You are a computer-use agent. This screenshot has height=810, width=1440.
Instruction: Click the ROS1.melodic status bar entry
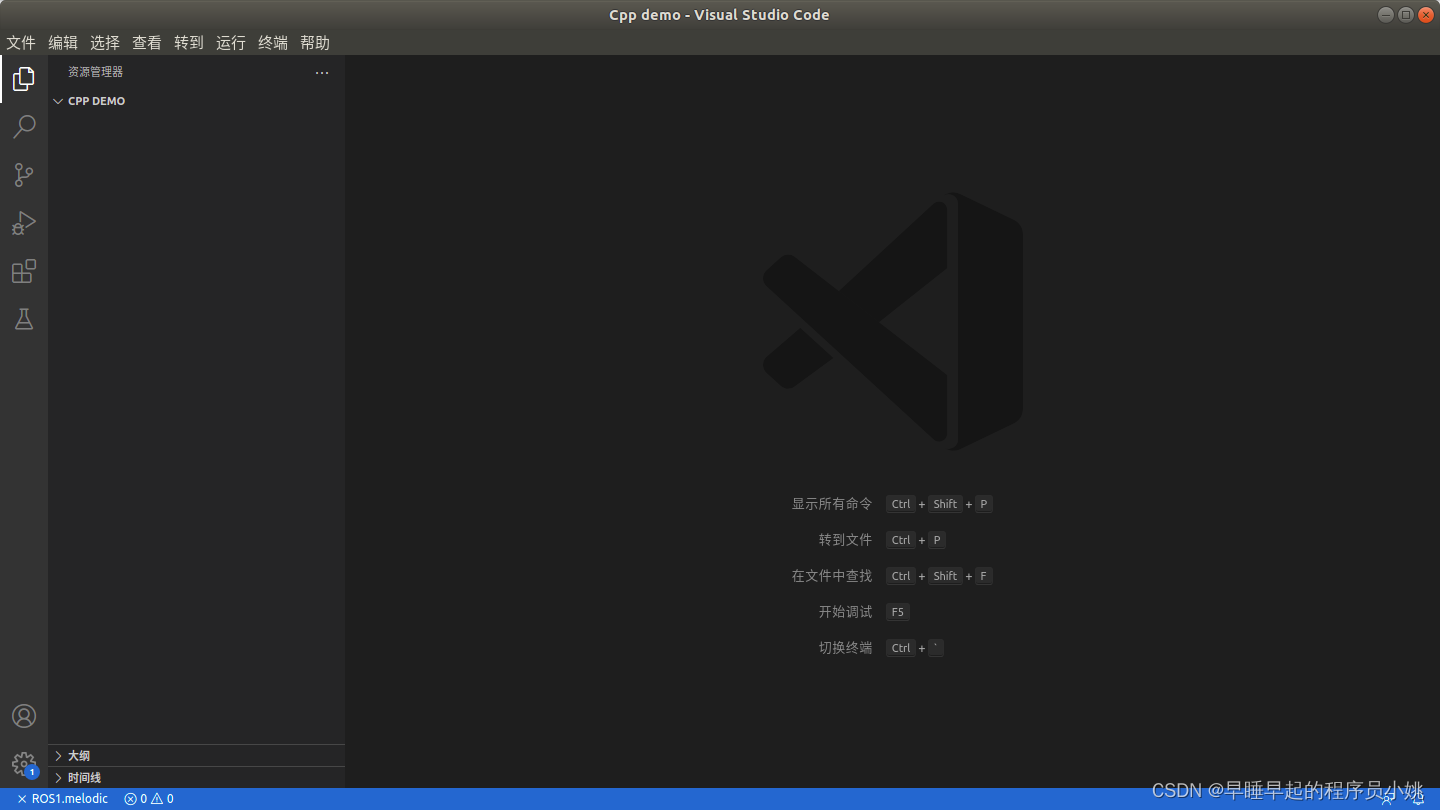63,799
